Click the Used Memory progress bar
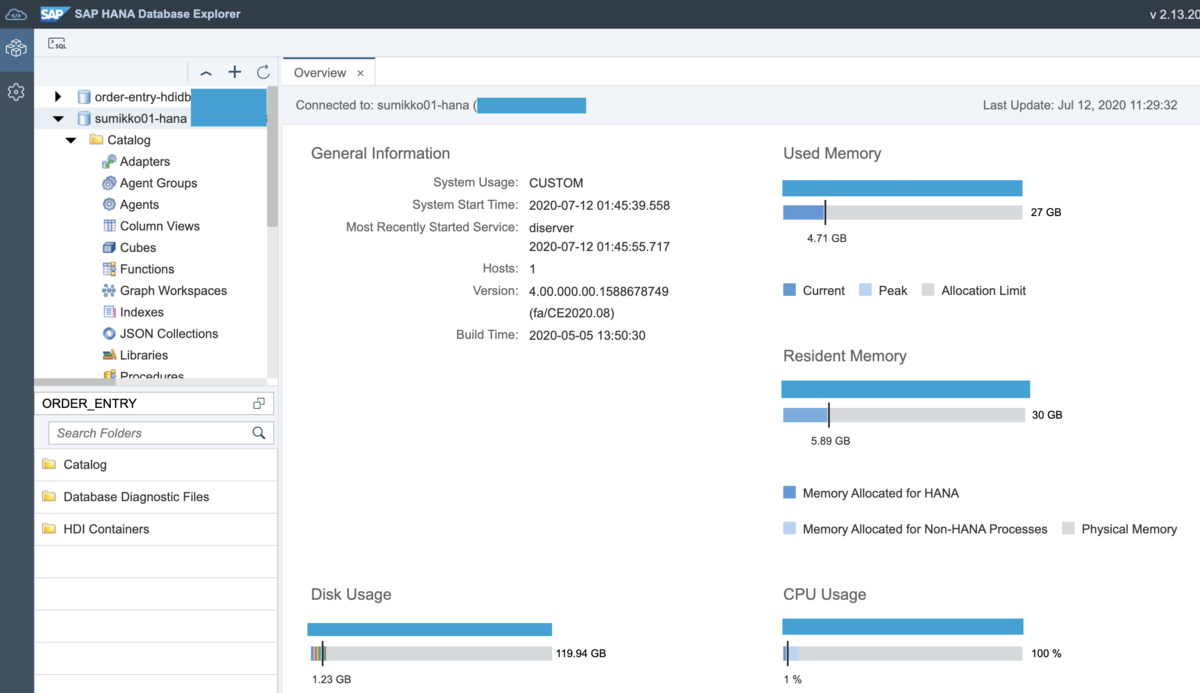Screen dimensions: 1200x693 [x=902, y=212]
